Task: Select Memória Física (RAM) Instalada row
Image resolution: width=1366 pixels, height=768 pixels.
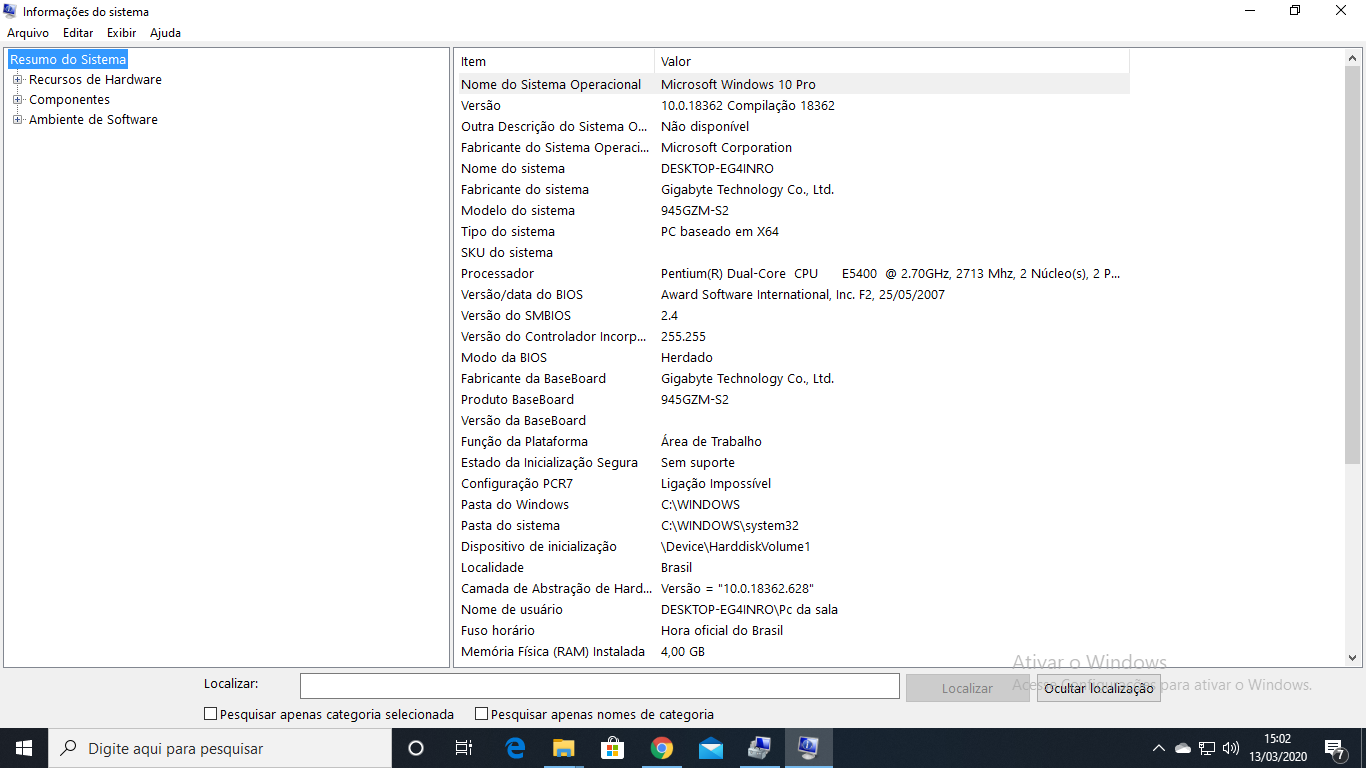Action: point(793,651)
